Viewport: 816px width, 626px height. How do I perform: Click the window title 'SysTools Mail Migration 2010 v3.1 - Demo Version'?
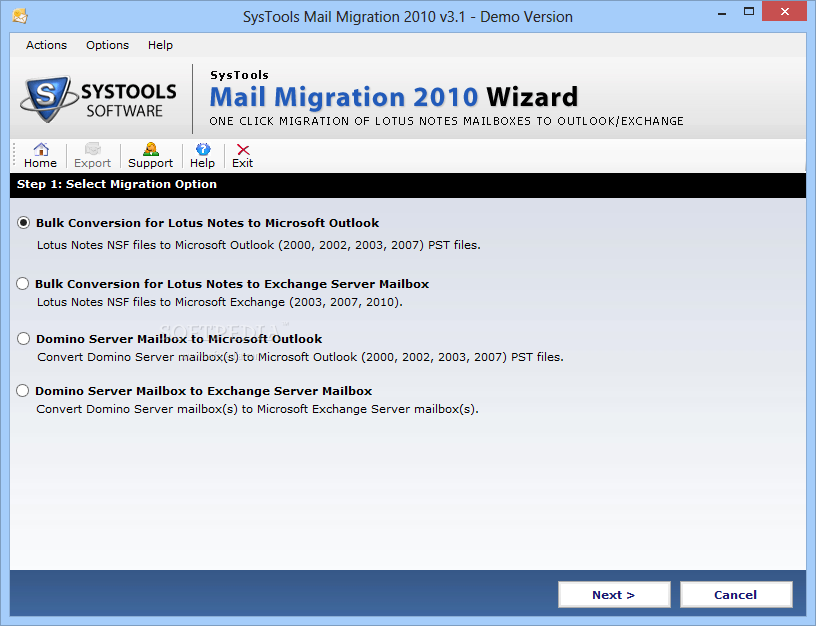(x=407, y=17)
